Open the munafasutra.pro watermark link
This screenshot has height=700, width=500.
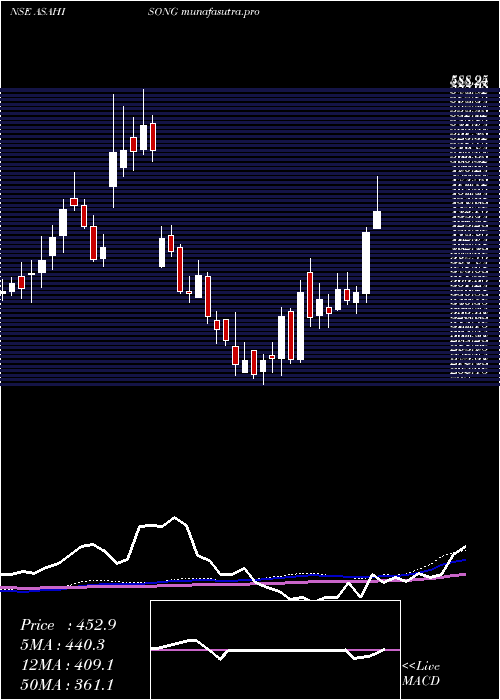click(x=221, y=12)
